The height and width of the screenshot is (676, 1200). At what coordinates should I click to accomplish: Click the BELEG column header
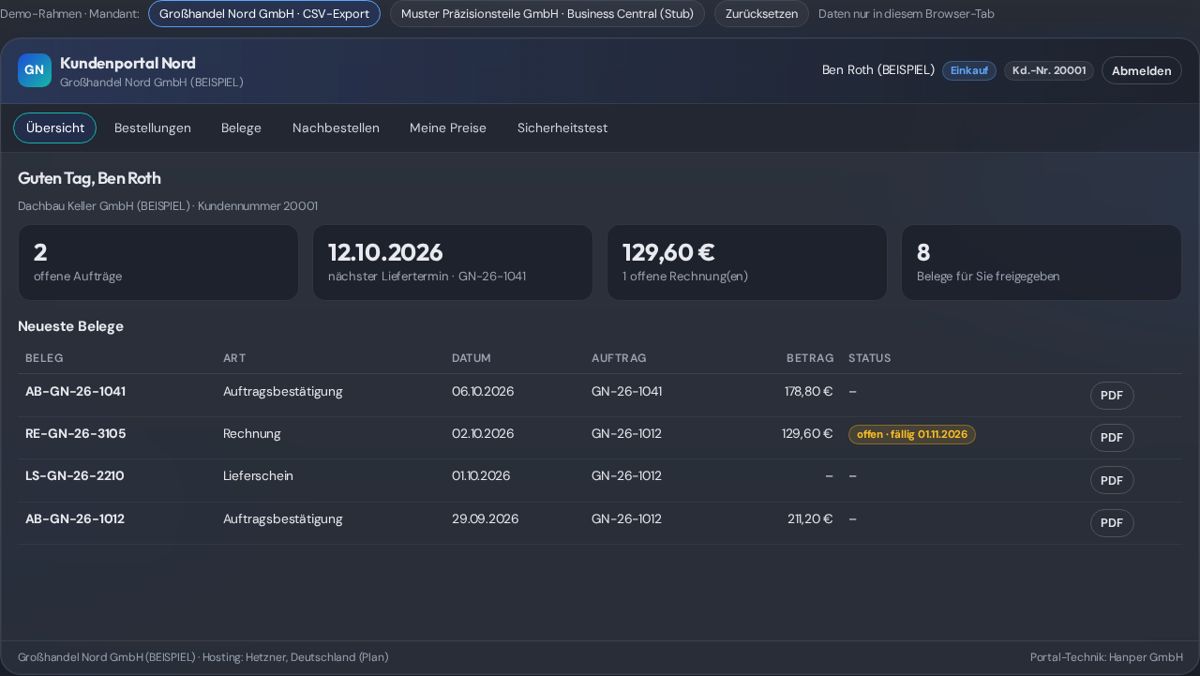(44, 358)
